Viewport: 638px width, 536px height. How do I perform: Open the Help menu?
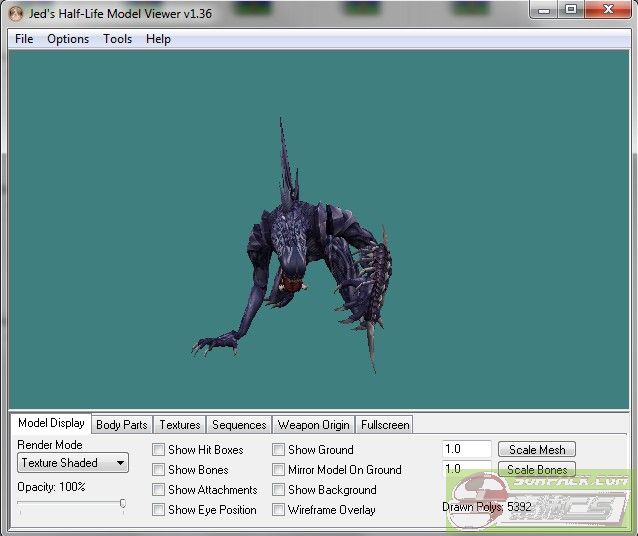point(158,39)
